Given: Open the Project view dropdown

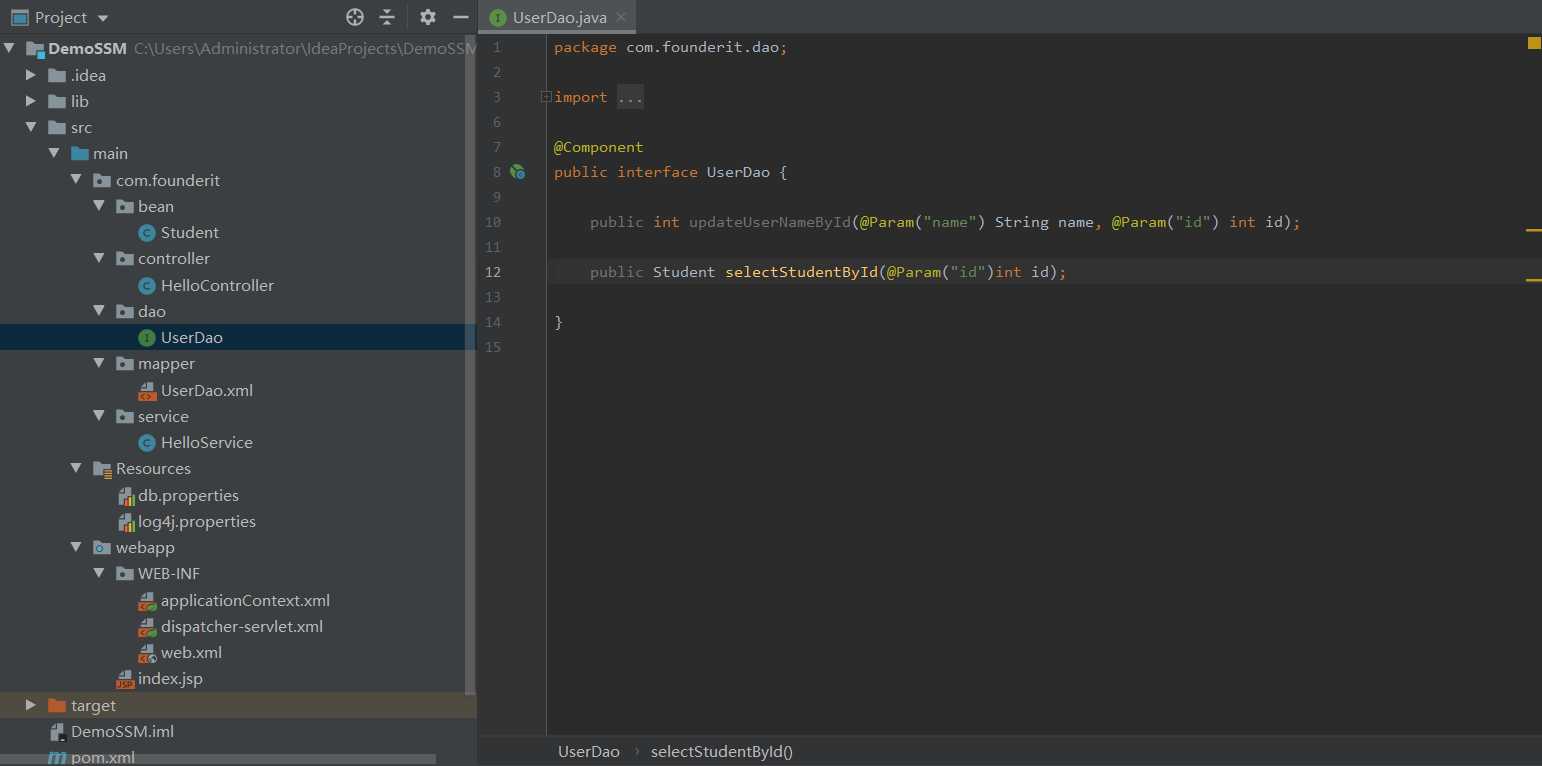Looking at the screenshot, I should pyautogui.click(x=103, y=18).
